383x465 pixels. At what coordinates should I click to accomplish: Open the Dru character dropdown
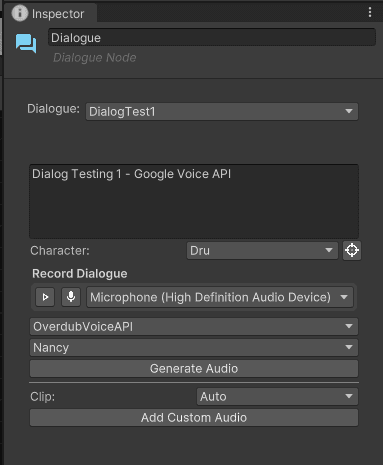262,250
